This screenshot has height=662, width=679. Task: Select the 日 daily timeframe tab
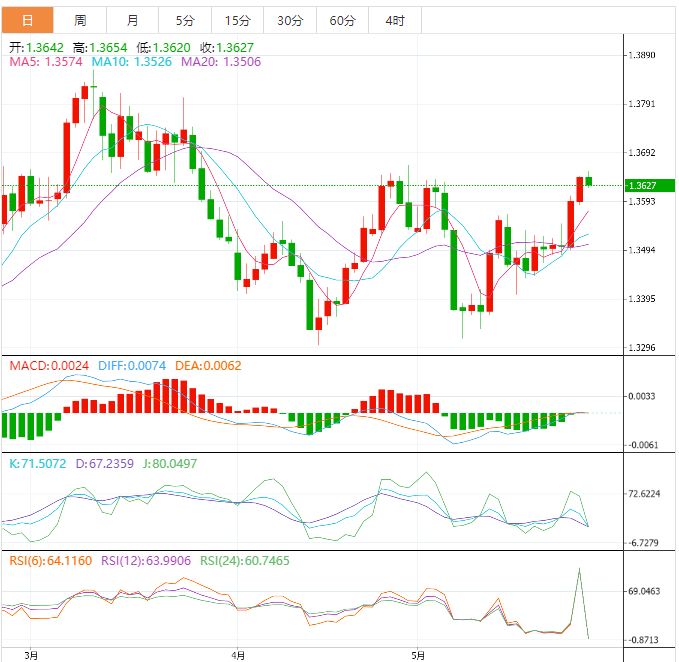click(27, 20)
